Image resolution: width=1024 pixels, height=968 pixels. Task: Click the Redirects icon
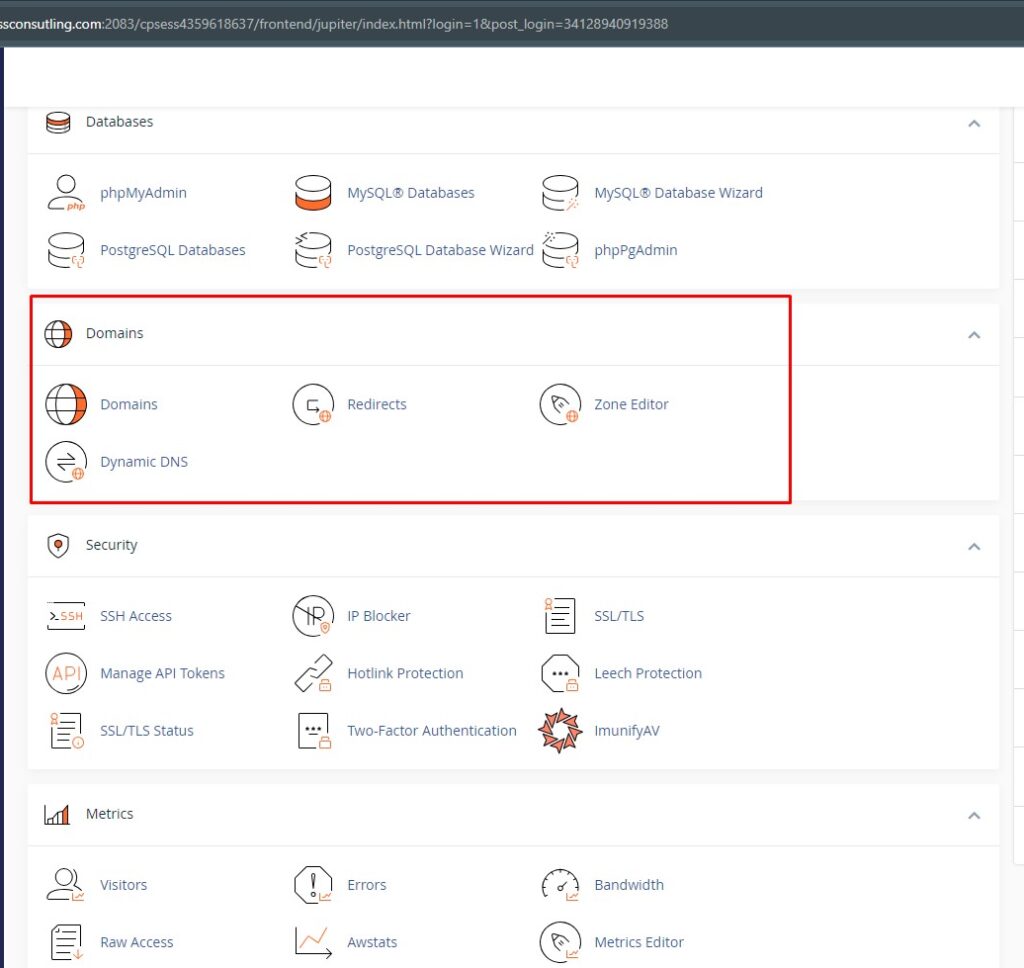[313, 405]
